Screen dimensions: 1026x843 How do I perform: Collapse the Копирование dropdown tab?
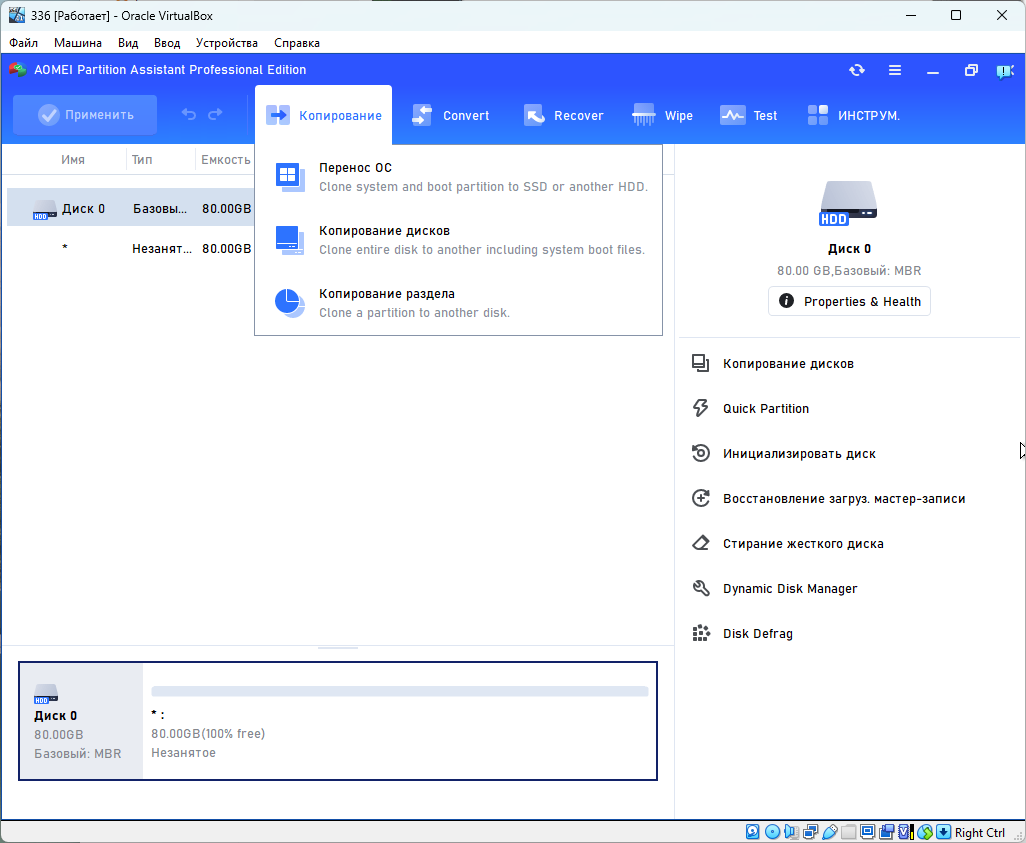(324, 115)
